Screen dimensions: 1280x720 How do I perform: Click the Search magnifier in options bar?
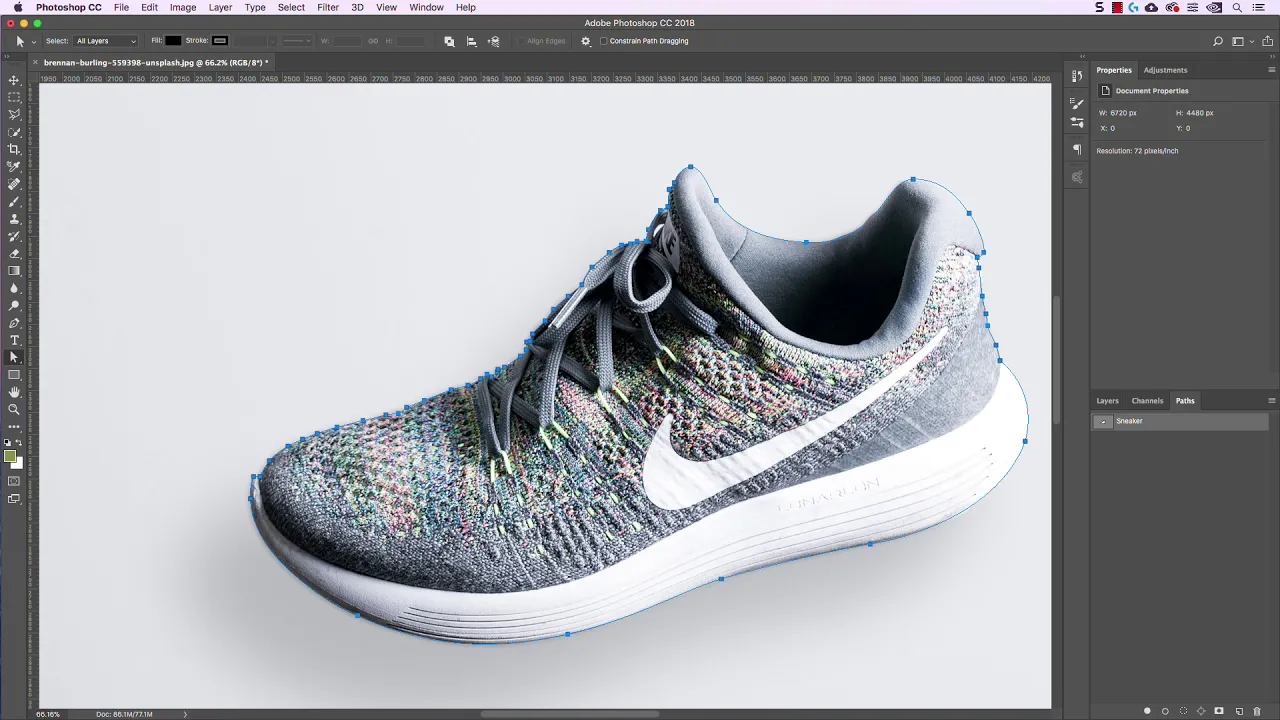[x=1217, y=41]
